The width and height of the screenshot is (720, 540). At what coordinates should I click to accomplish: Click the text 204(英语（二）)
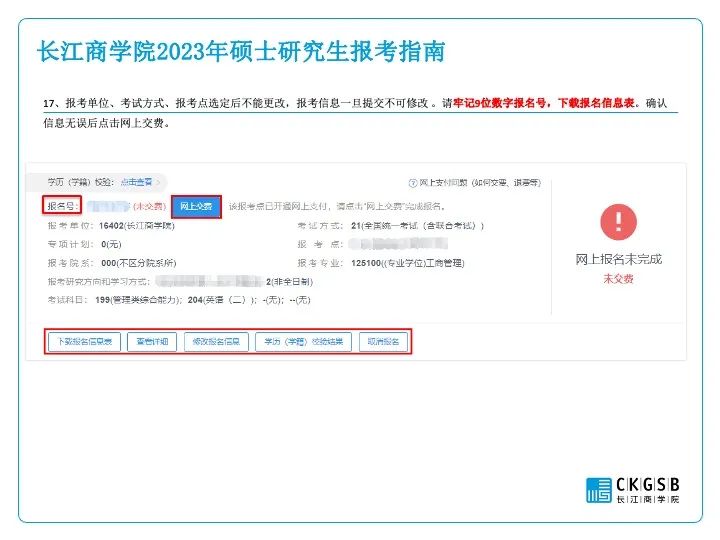point(222,300)
